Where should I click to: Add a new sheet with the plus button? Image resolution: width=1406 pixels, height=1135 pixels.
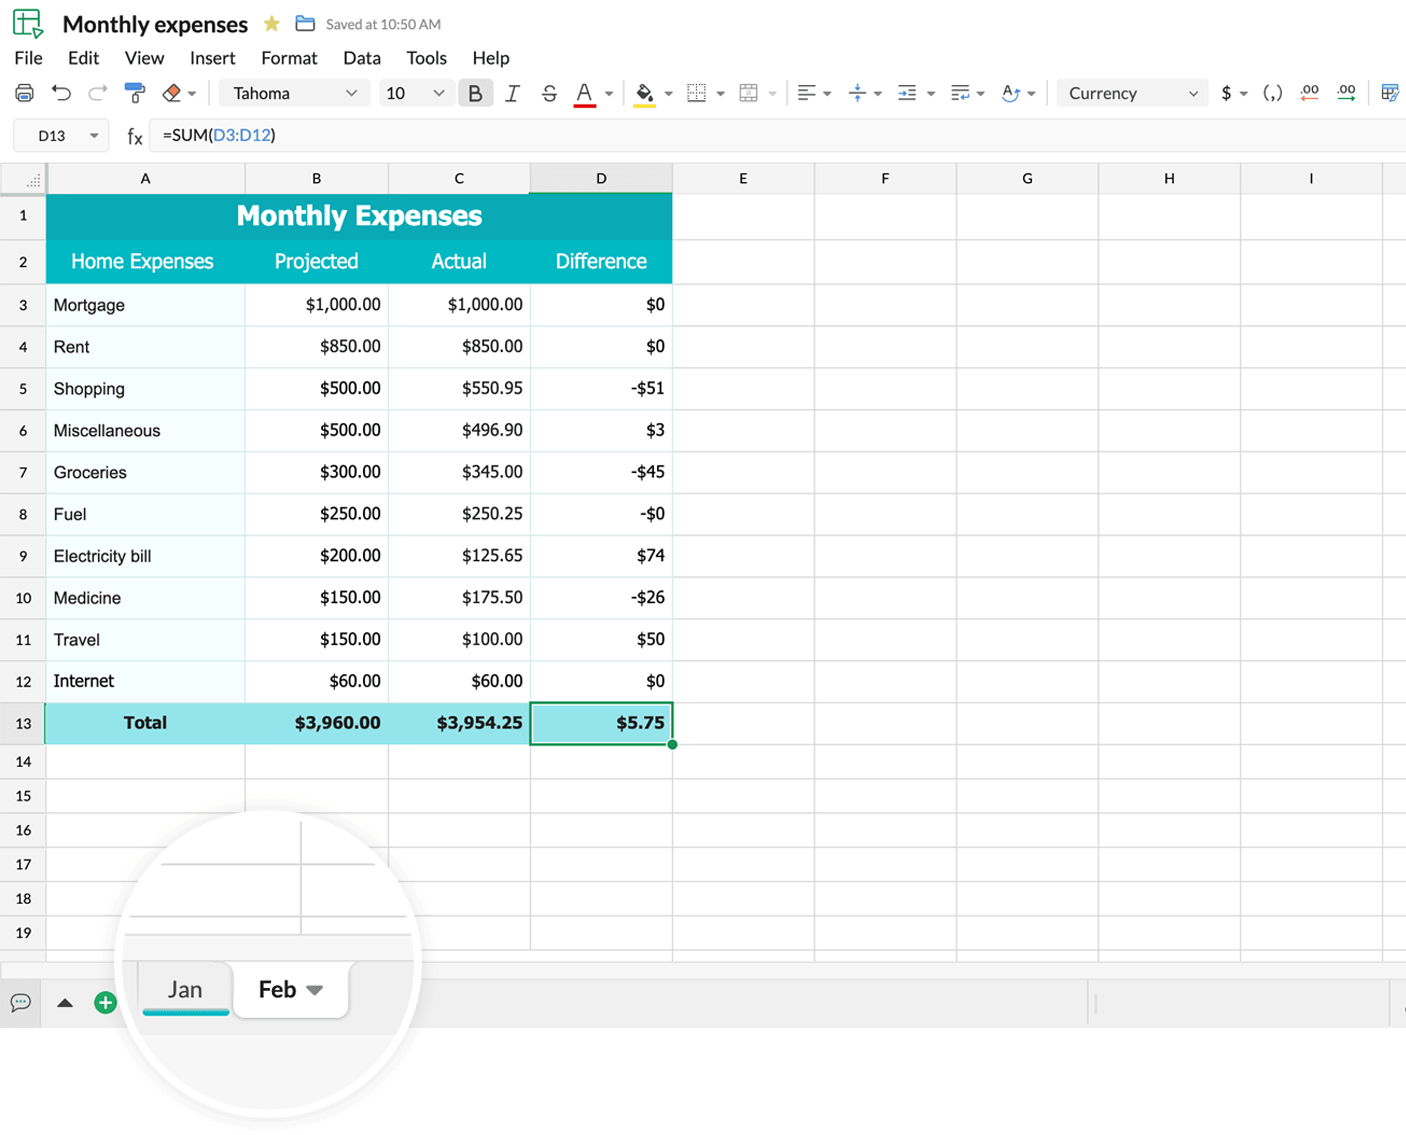[x=105, y=1002]
